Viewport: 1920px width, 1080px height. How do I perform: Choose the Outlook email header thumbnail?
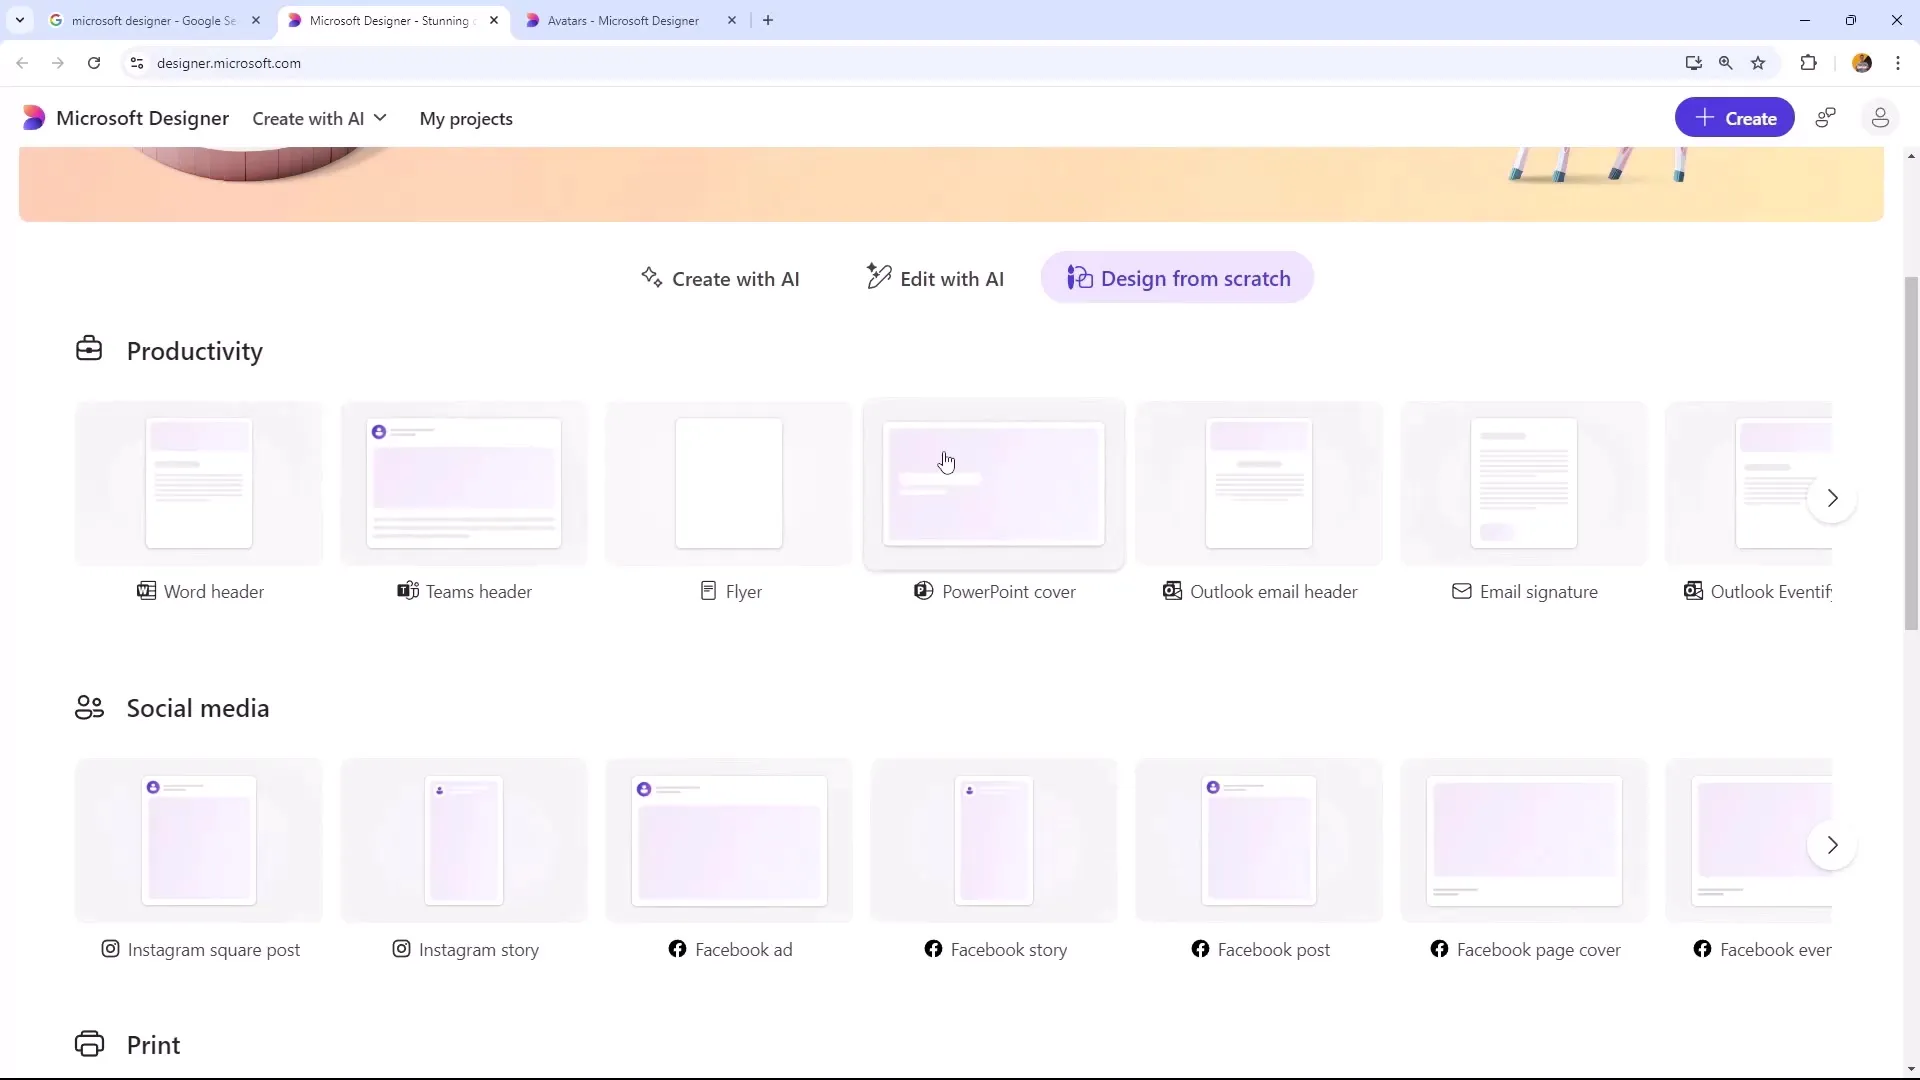pyautogui.click(x=1259, y=484)
